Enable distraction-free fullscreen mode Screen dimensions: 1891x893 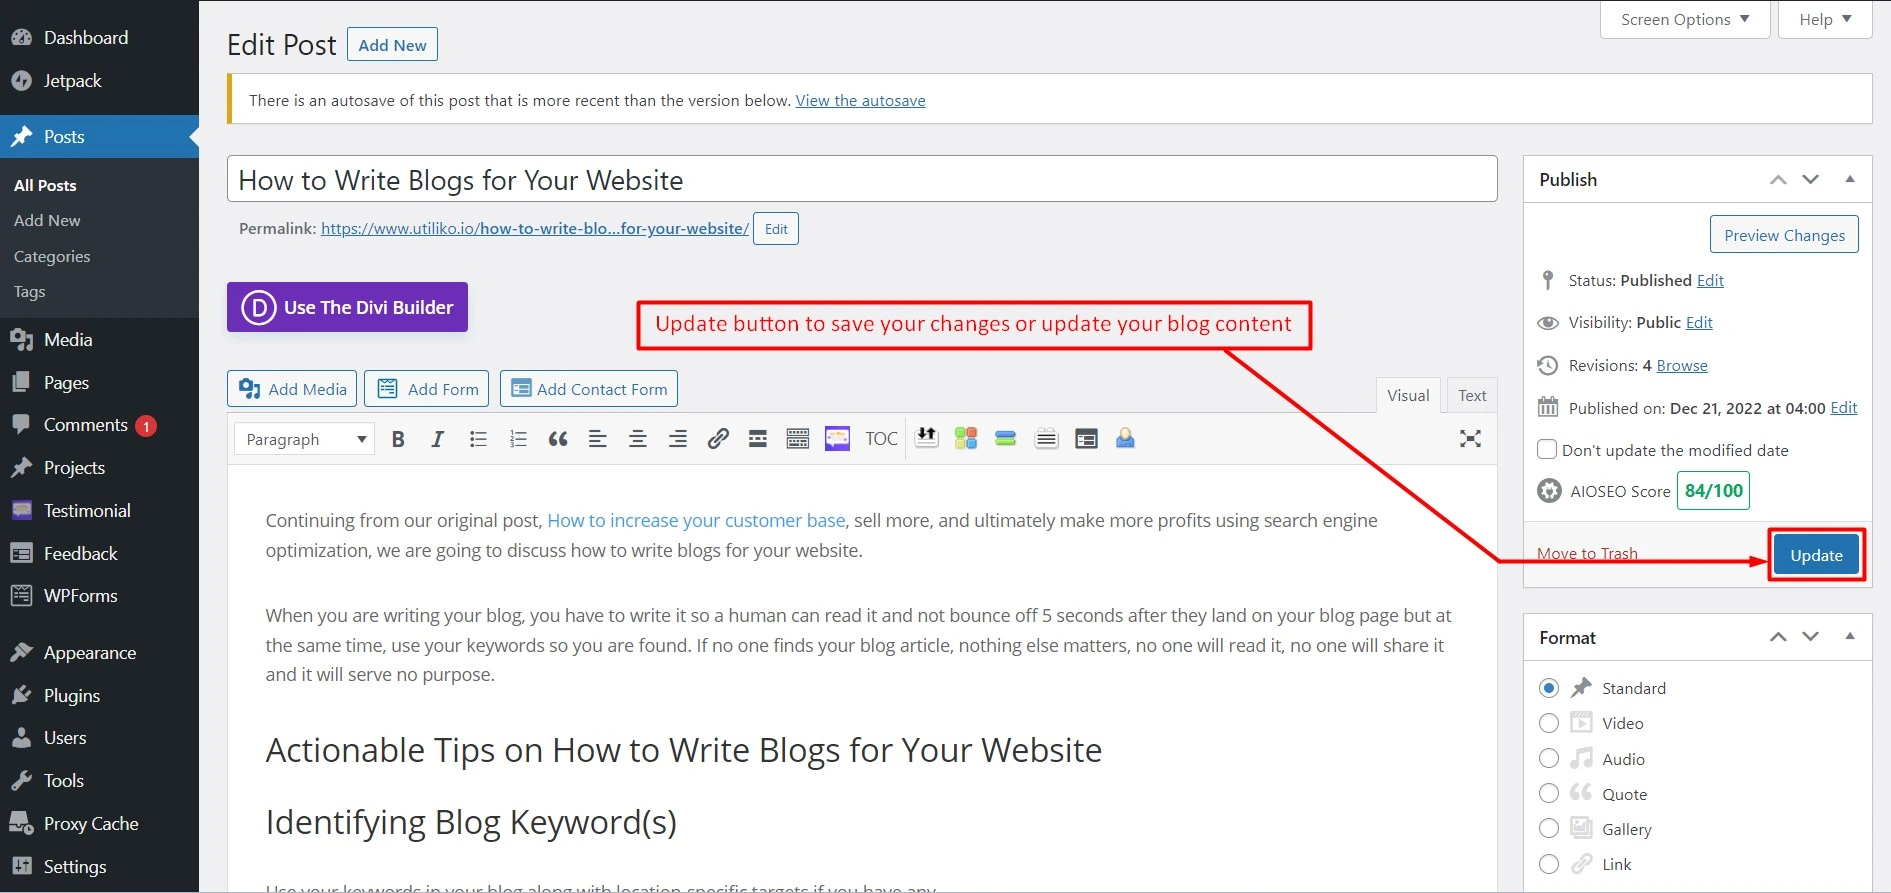(1470, 439)
